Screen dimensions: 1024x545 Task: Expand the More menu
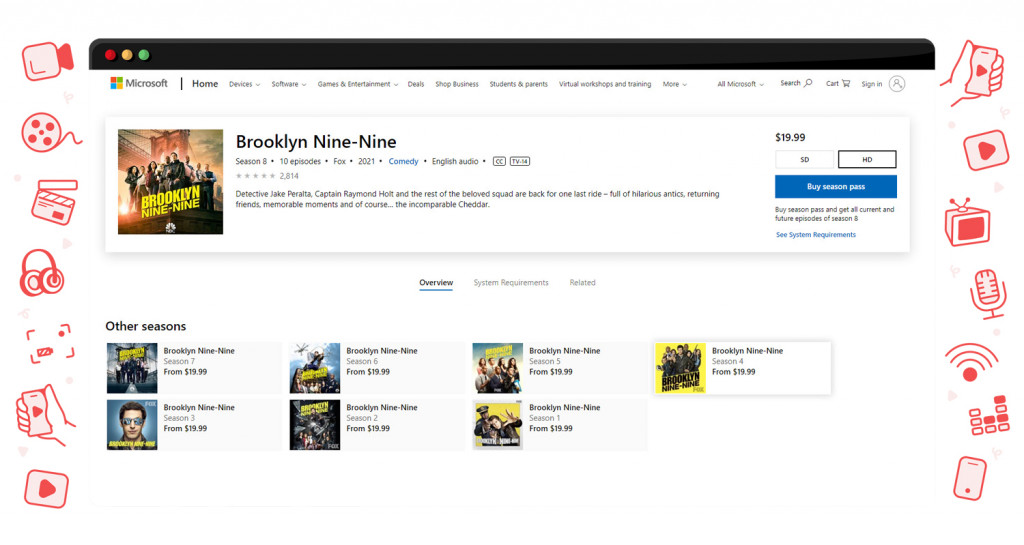click(675, 84)
